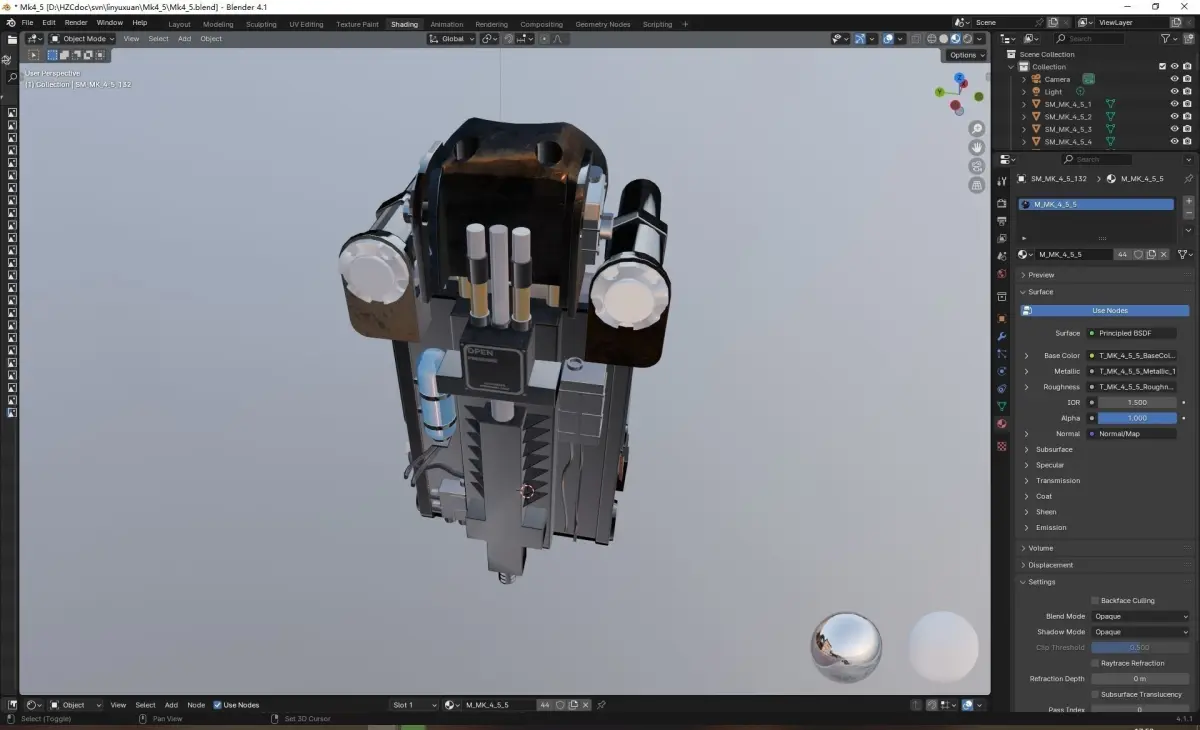Select material preview viewport shading
1200x730 pixels.
955,39
